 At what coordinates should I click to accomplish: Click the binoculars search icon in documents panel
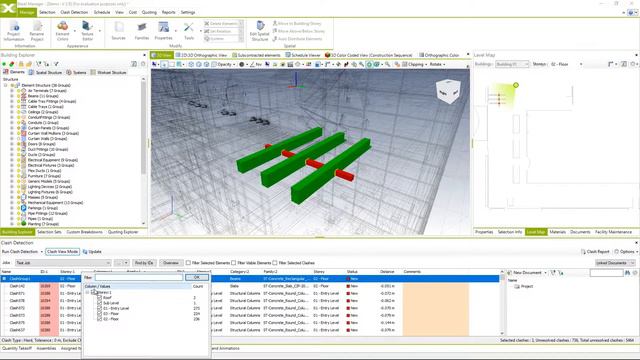[x=628, y=273]
